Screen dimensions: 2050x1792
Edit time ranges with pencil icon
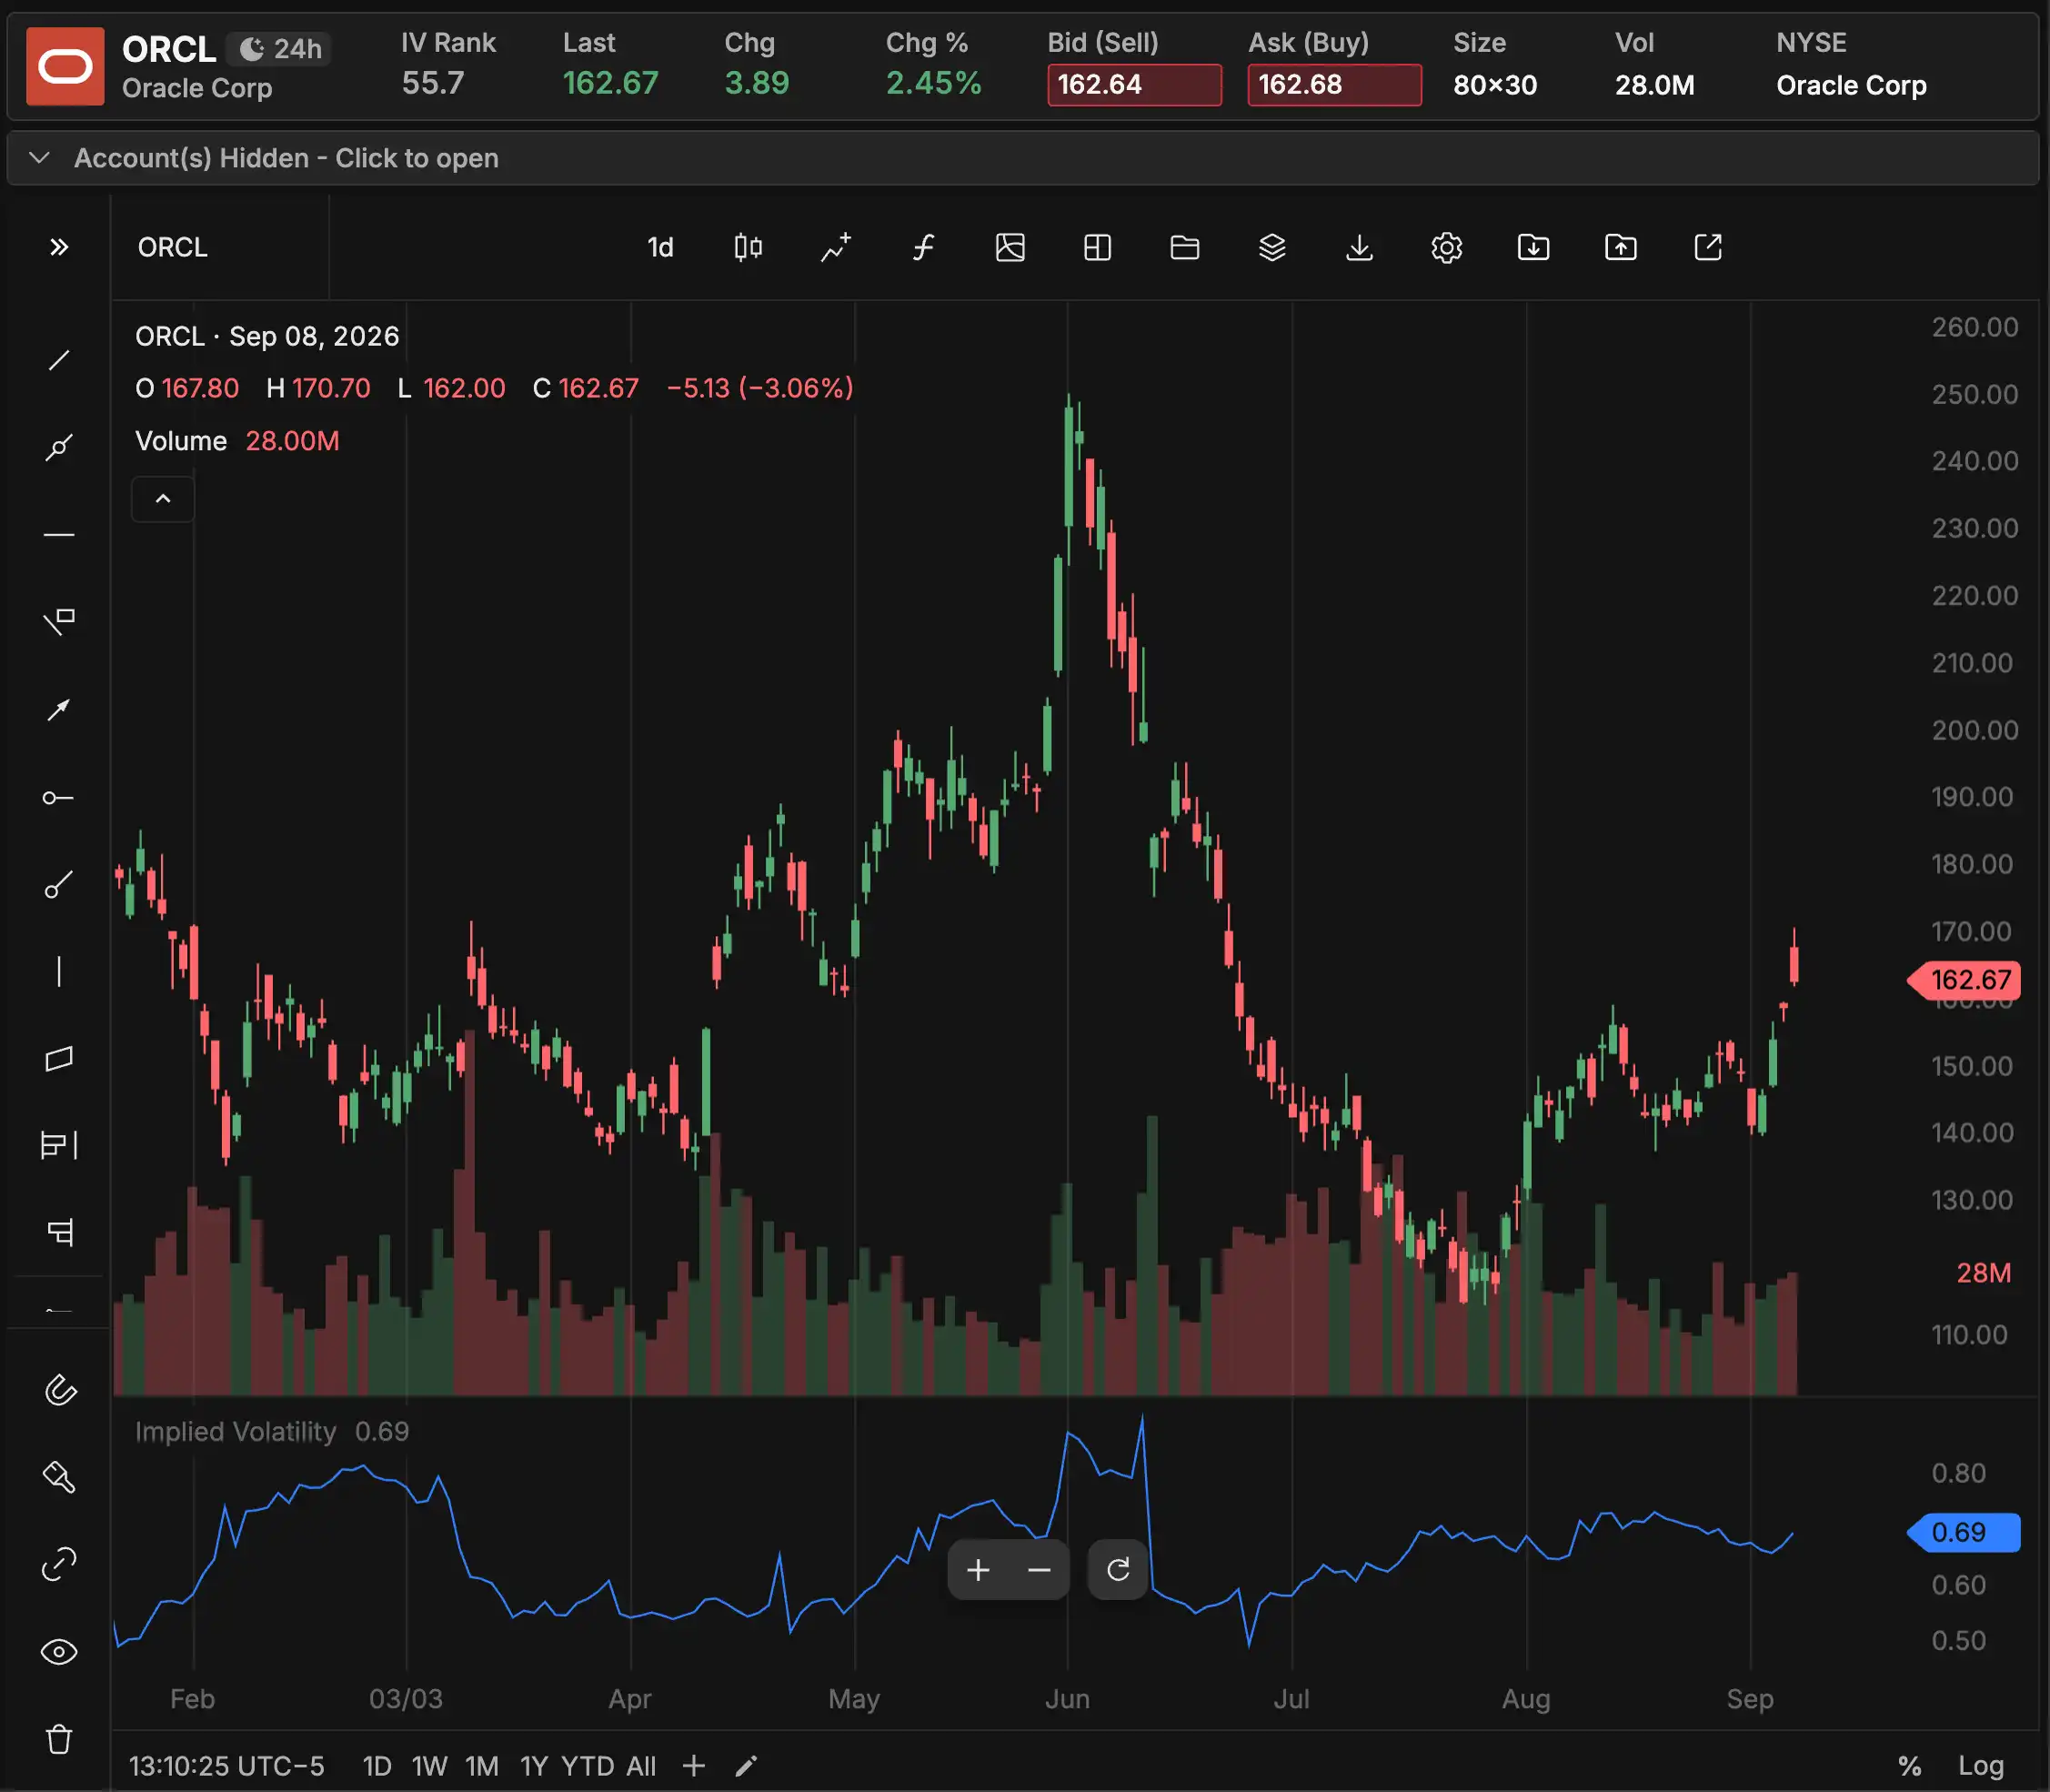(x=746, y=1766)
